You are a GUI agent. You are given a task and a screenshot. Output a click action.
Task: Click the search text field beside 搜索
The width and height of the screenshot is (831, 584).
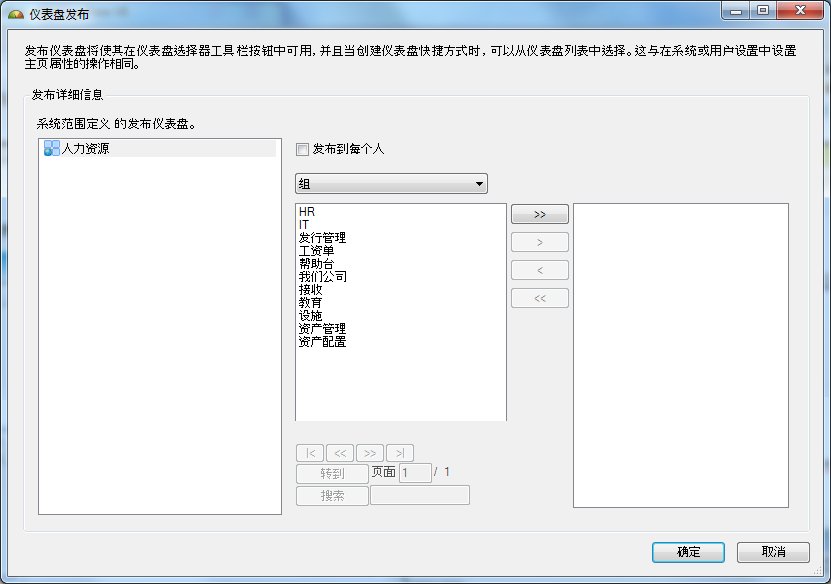point(420,495)
